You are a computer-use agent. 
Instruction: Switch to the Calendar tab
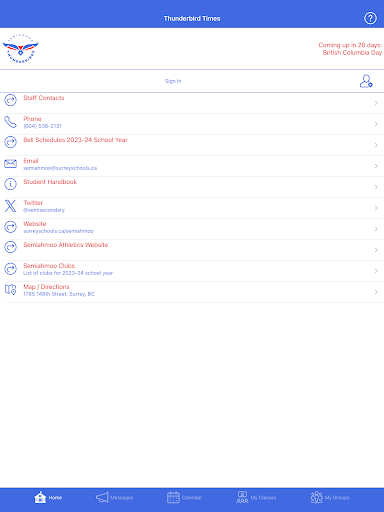coord(184,497)
